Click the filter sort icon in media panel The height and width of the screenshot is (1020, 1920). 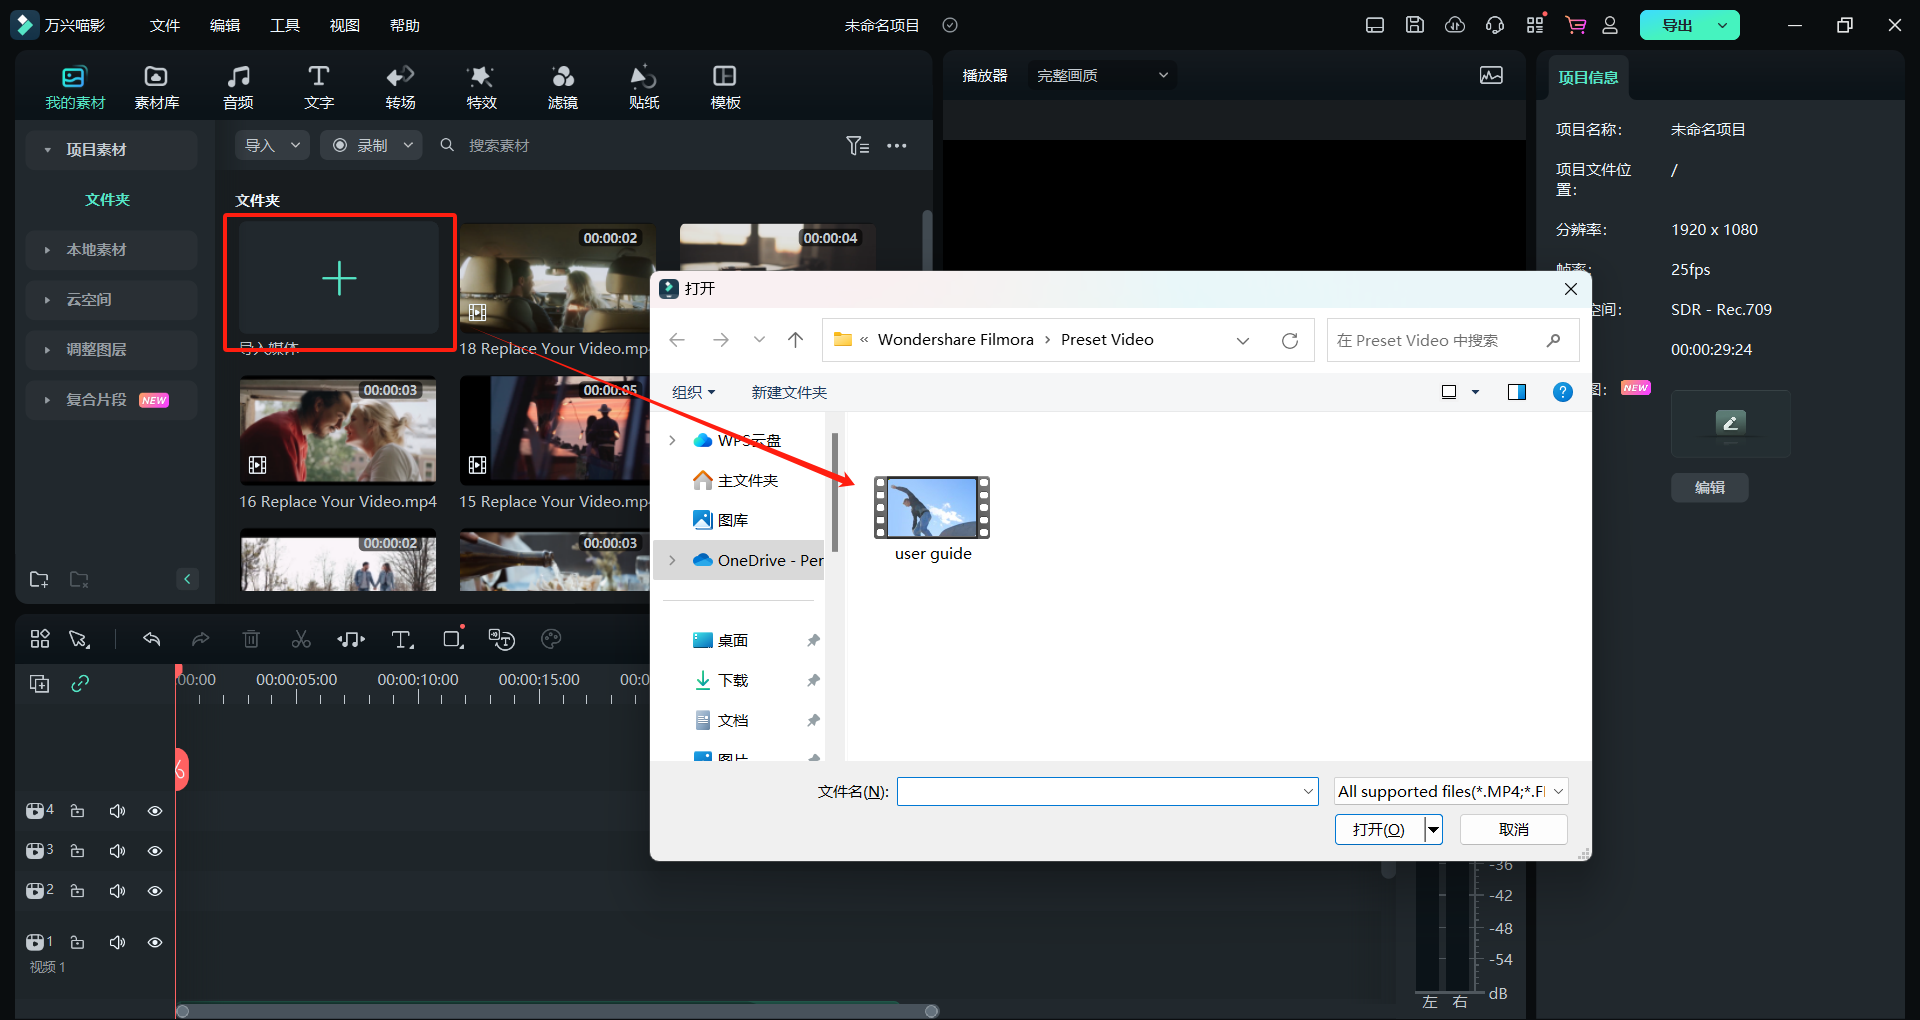click(x=857, y=146)
